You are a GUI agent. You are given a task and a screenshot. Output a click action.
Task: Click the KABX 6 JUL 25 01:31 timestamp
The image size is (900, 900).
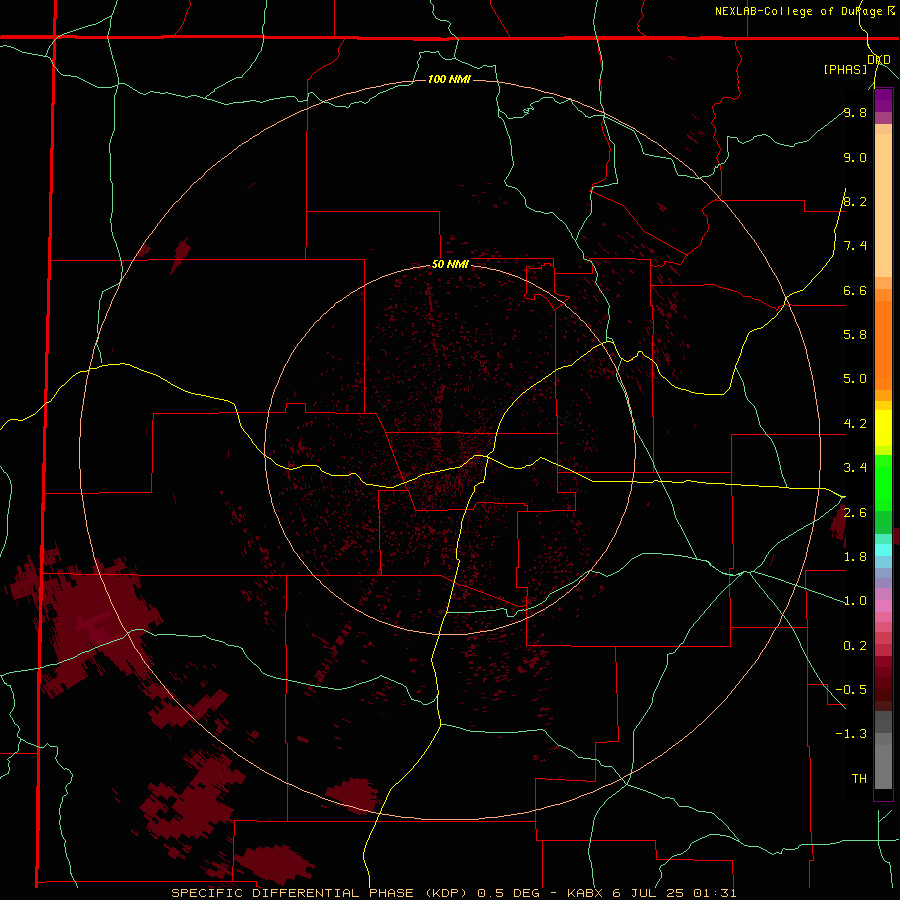click(x=651, y=893)
